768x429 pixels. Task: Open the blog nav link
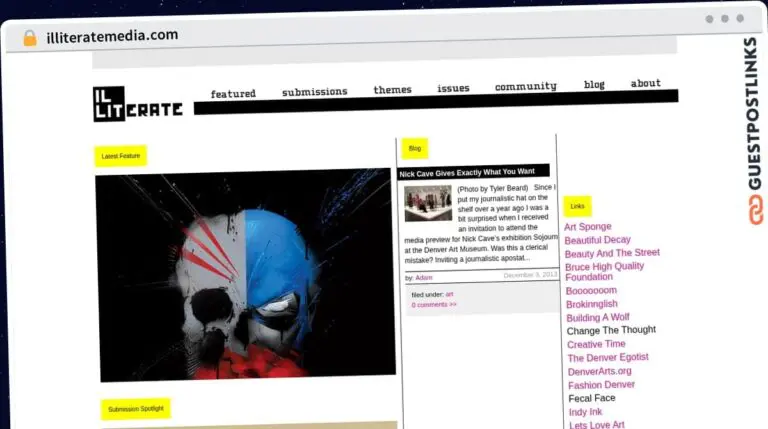[x=594, y=85]
